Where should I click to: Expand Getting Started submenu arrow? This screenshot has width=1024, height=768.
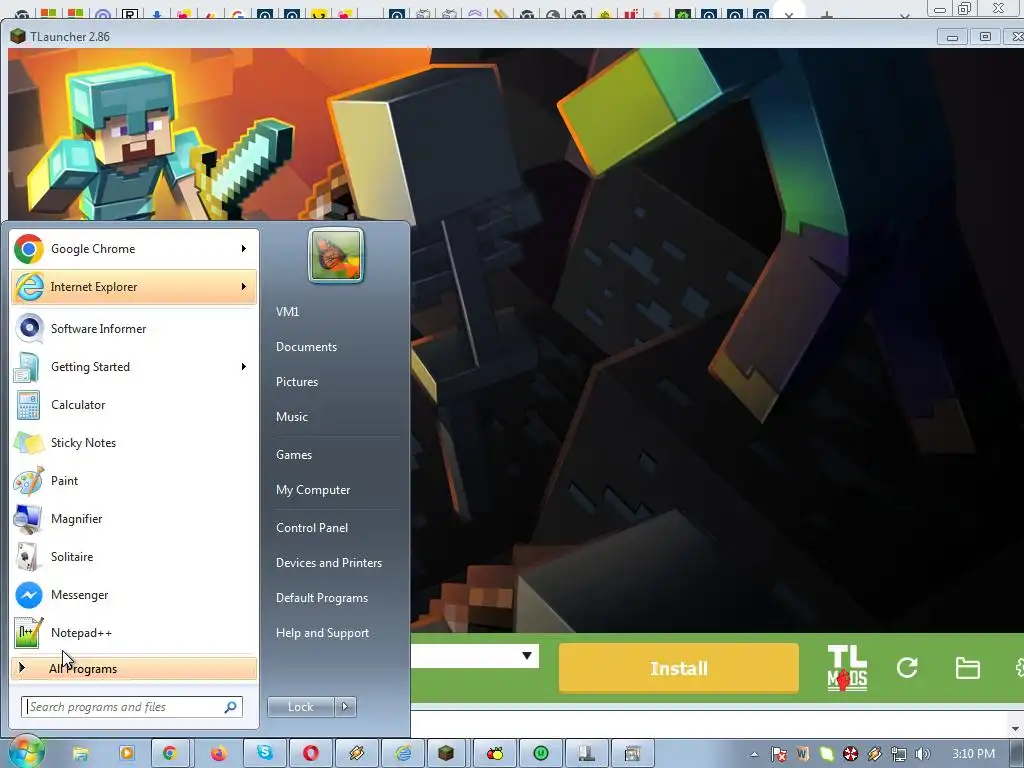pyautogui.click(x=244, y=366)
